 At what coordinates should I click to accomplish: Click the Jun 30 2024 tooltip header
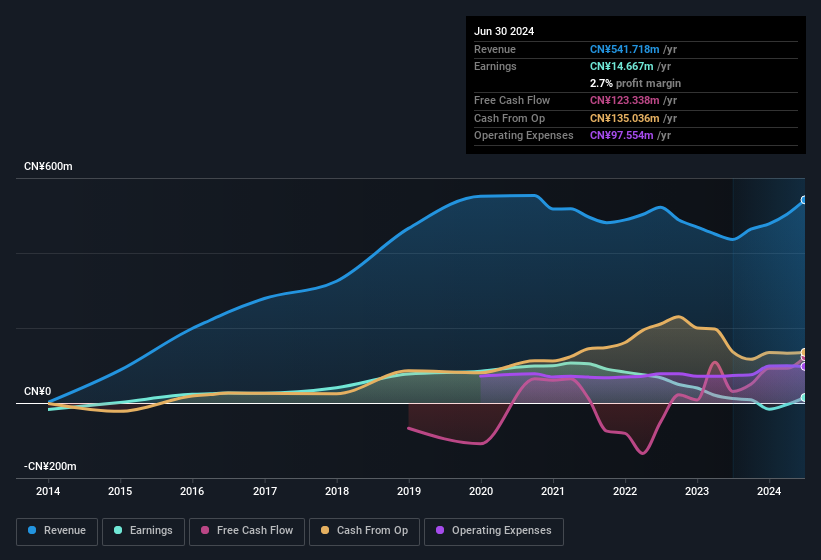pos(504,31)
